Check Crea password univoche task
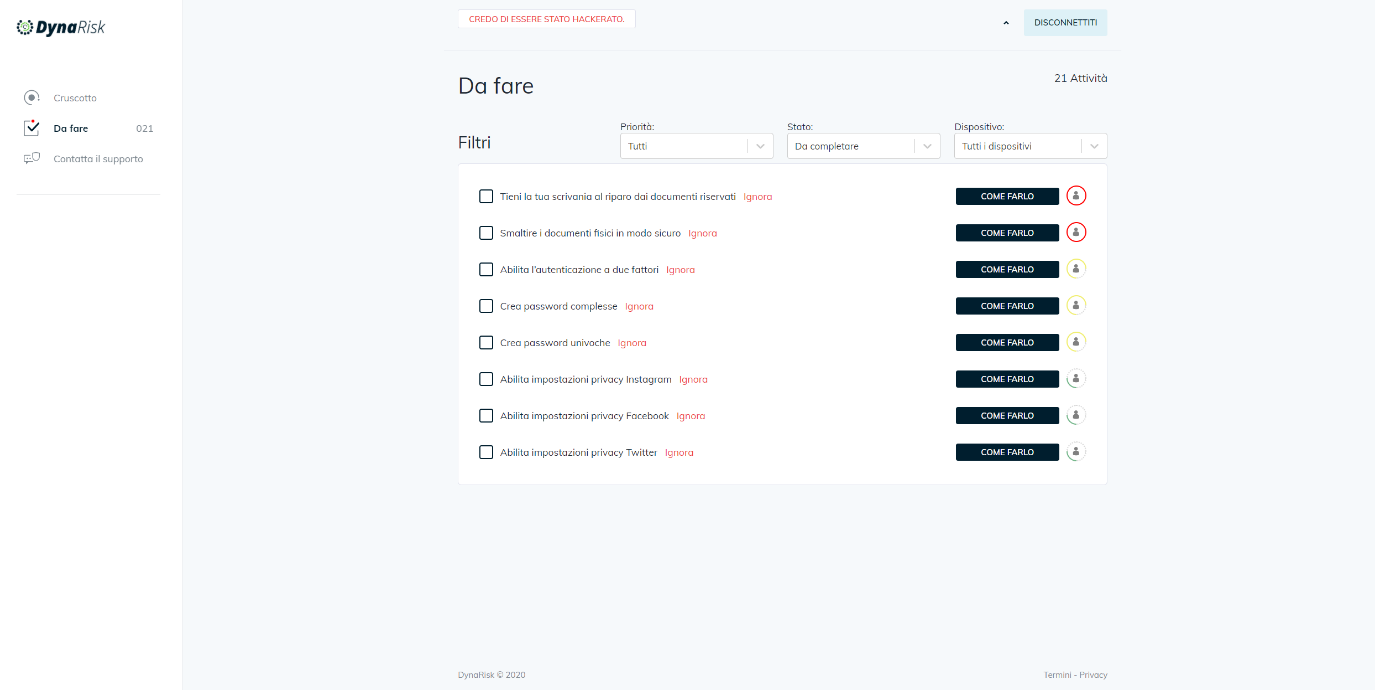The height and width of the screenshot is (690, 1375). (x=486, y=342)
